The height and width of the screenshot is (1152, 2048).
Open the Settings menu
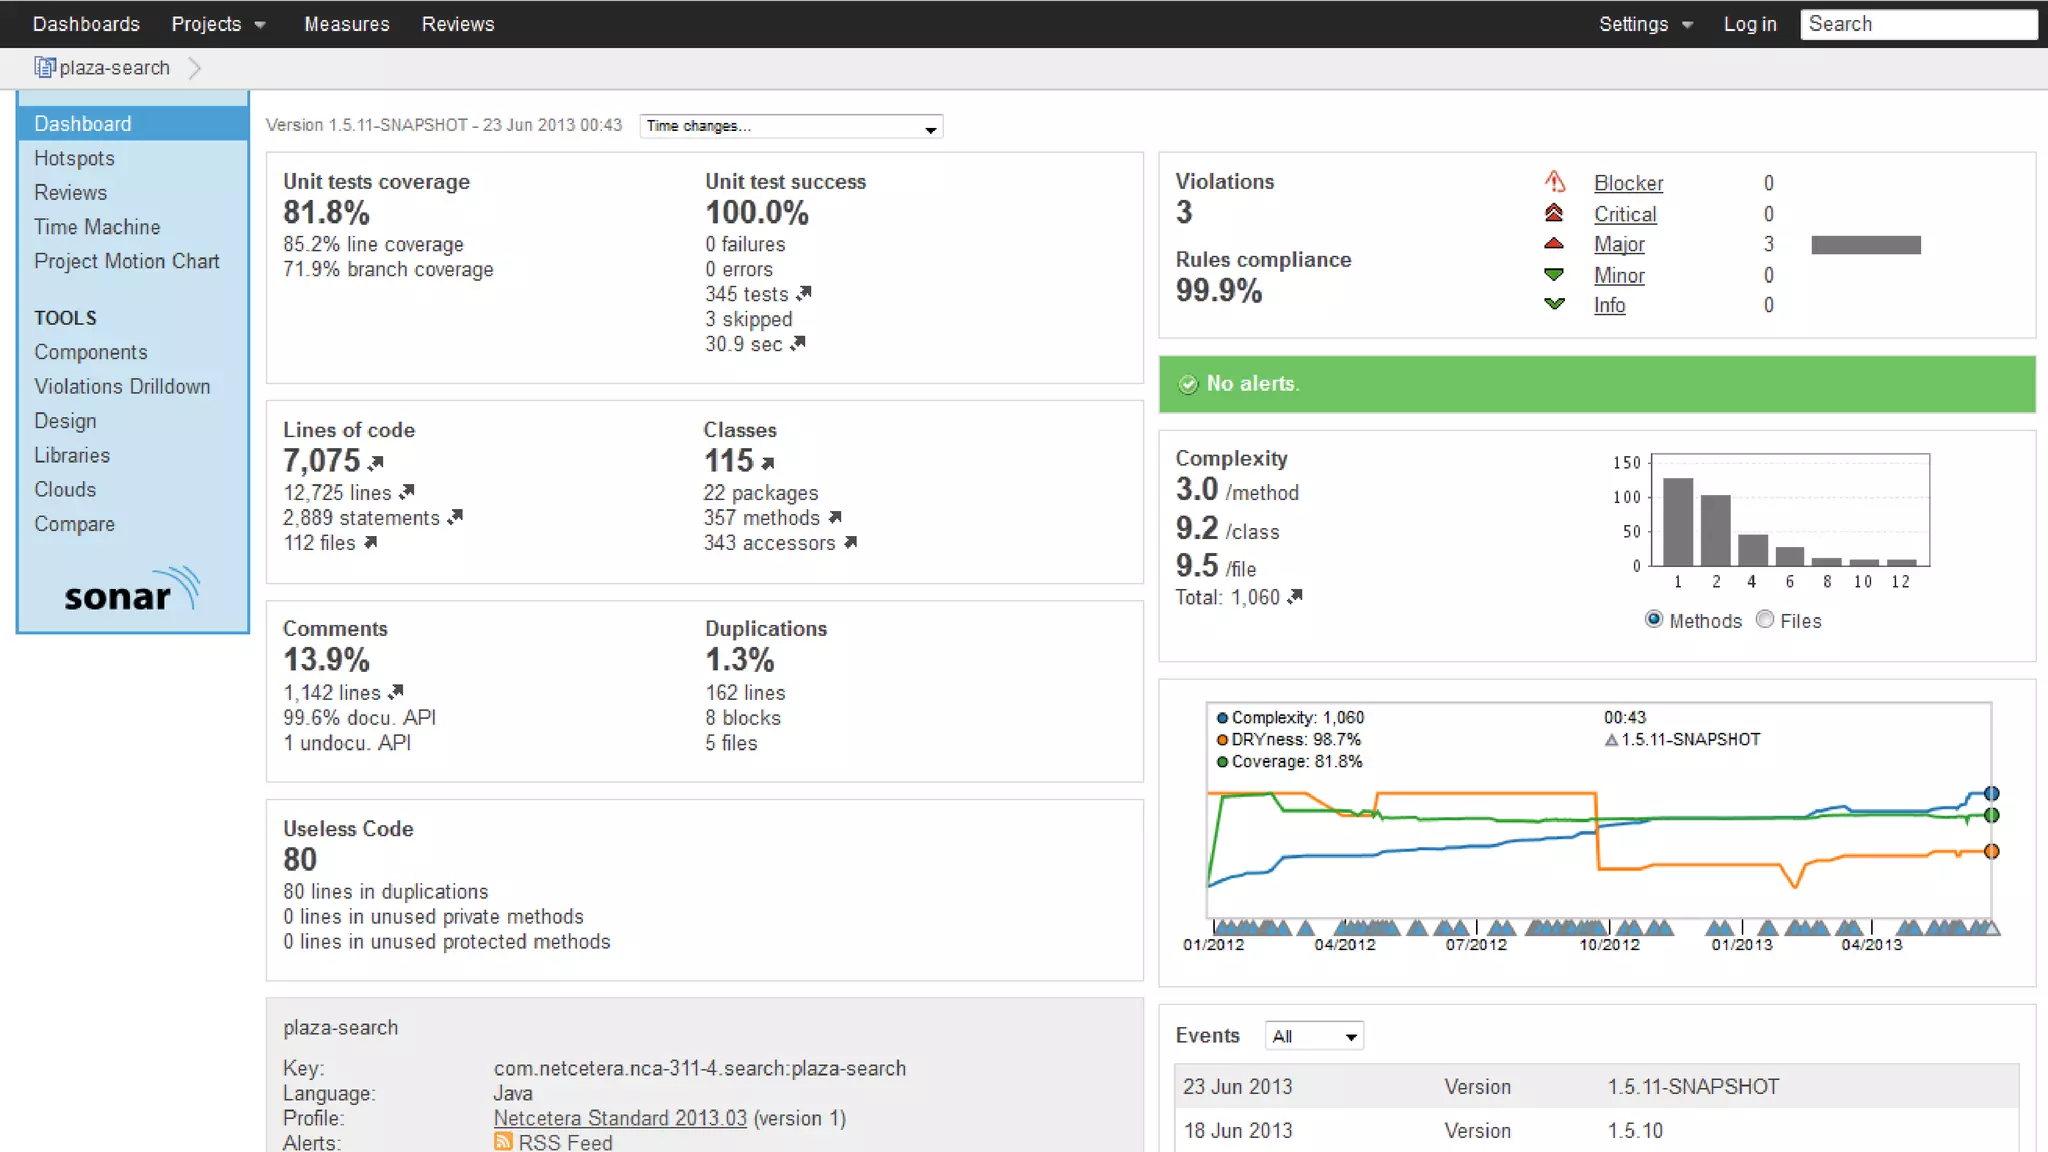(1644, 24)
